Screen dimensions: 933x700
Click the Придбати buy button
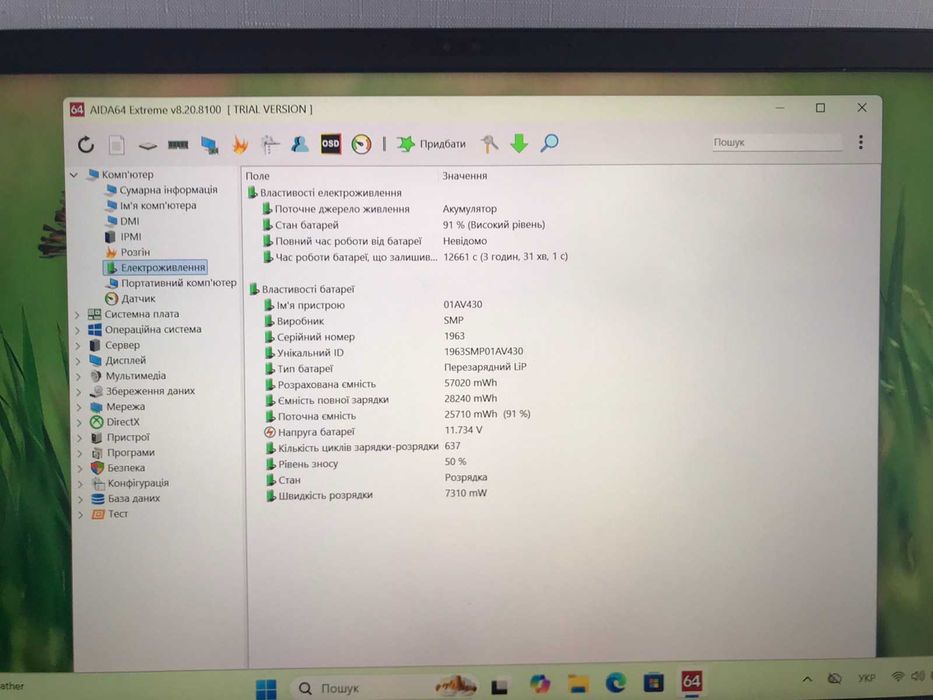coord(431,144)
